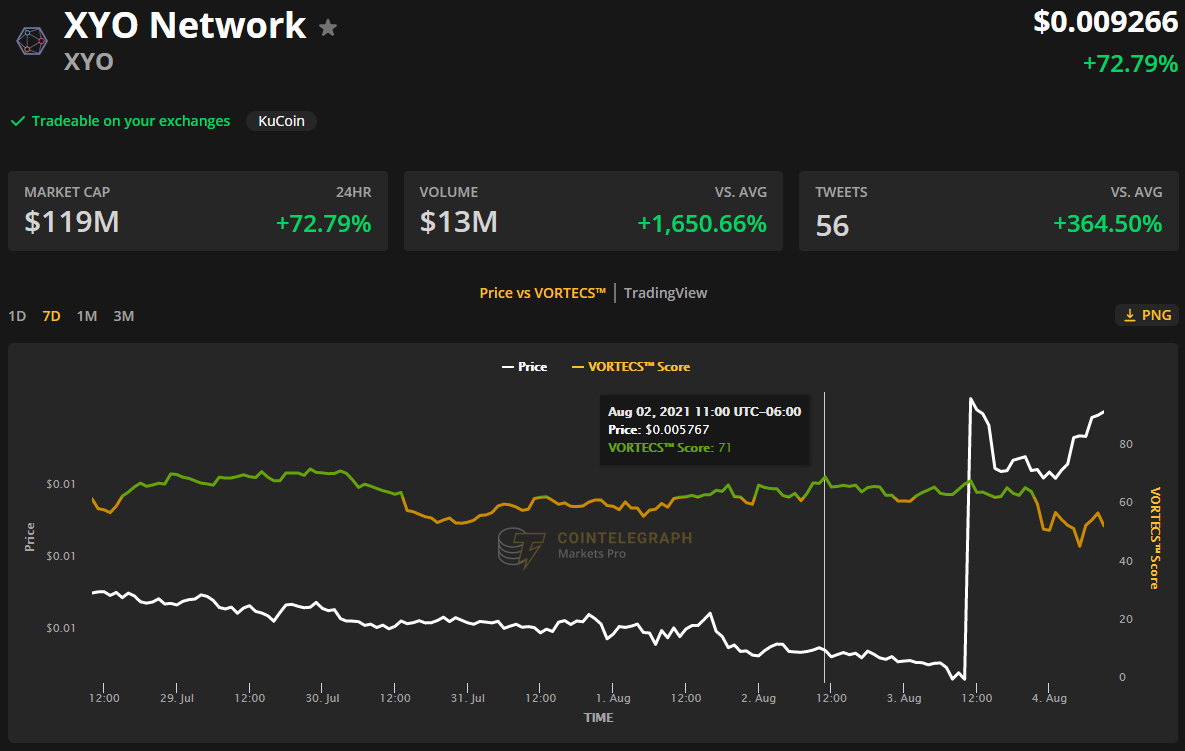Show the Price vs VORTECS chart
The image size is (1185, 751).
543,293
